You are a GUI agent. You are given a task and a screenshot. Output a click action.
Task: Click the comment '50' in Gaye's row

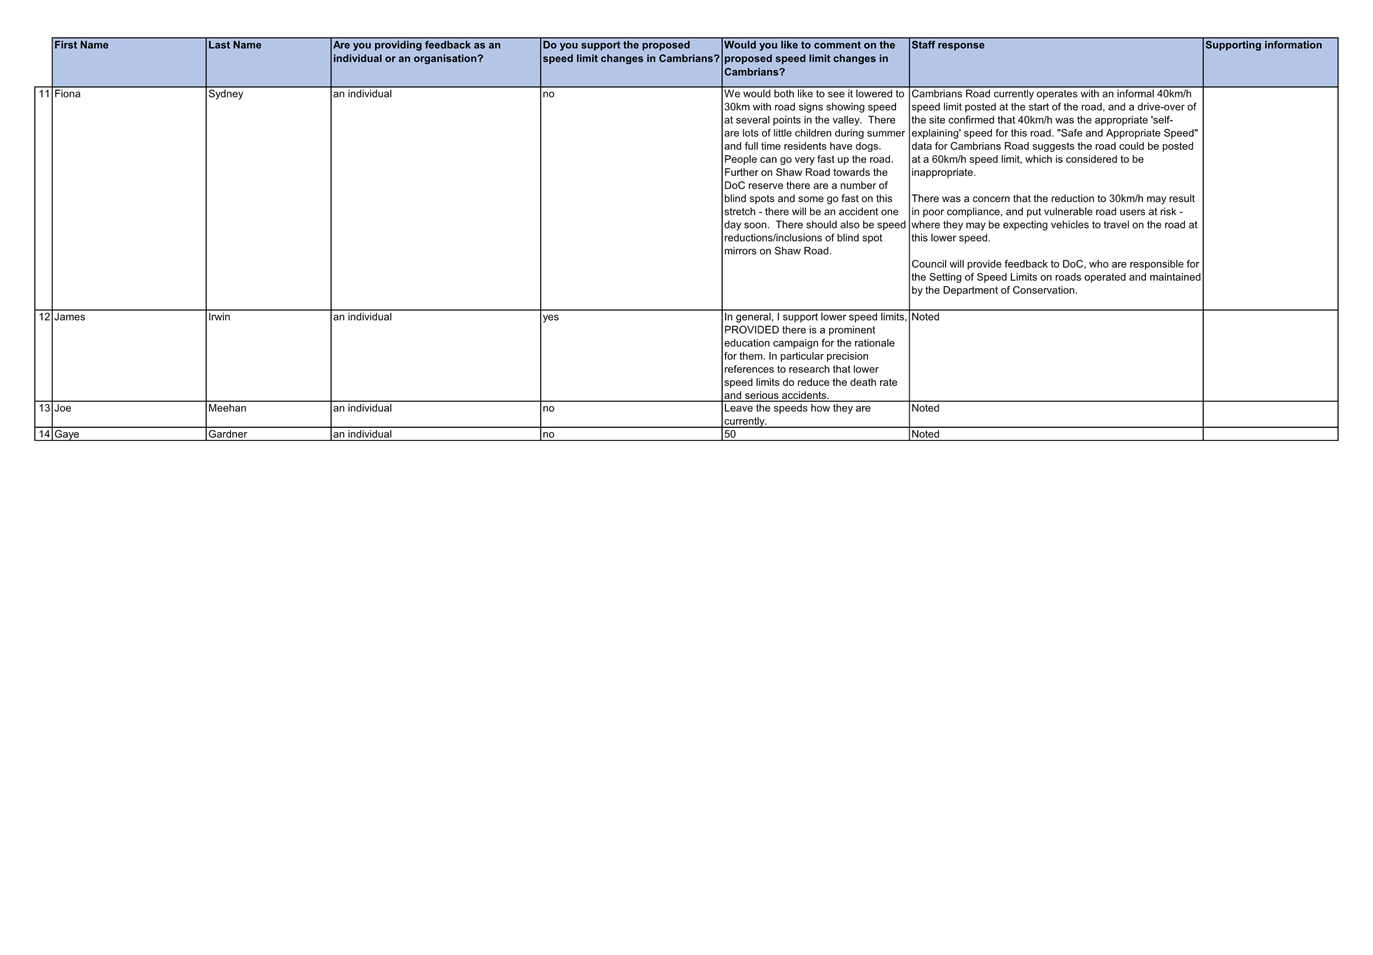pyautogui.click(x=730, y=434)
